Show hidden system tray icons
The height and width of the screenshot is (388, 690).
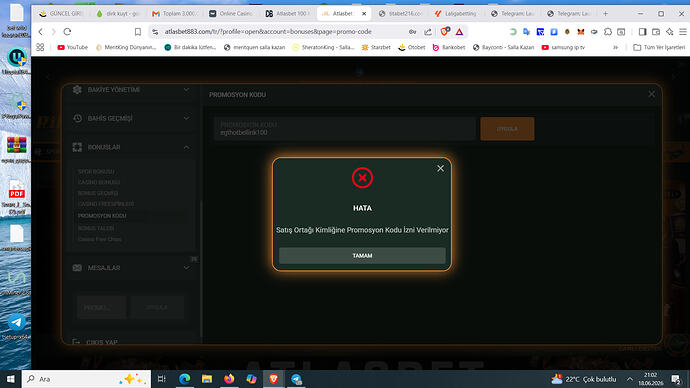click(x=630, y=379)
